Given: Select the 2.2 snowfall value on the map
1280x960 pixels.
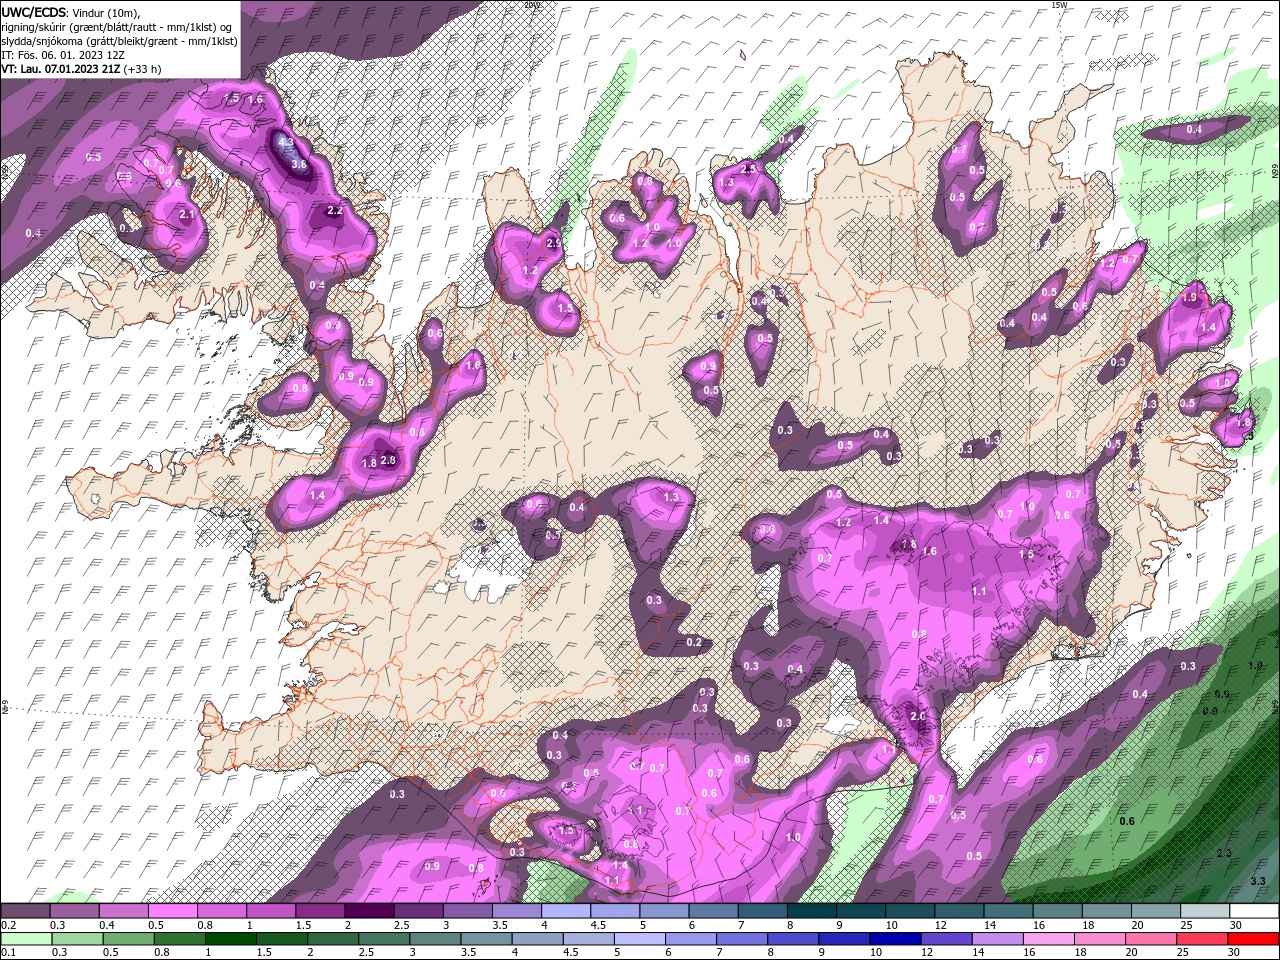Looking at the screenshot, I should 335,211.
